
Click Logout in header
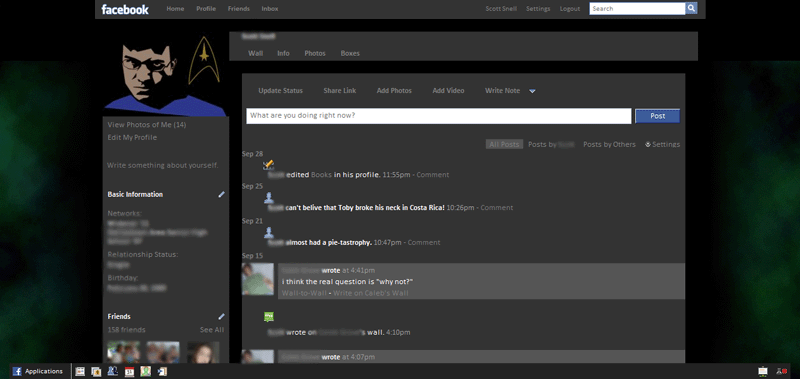tap(570, 9)
